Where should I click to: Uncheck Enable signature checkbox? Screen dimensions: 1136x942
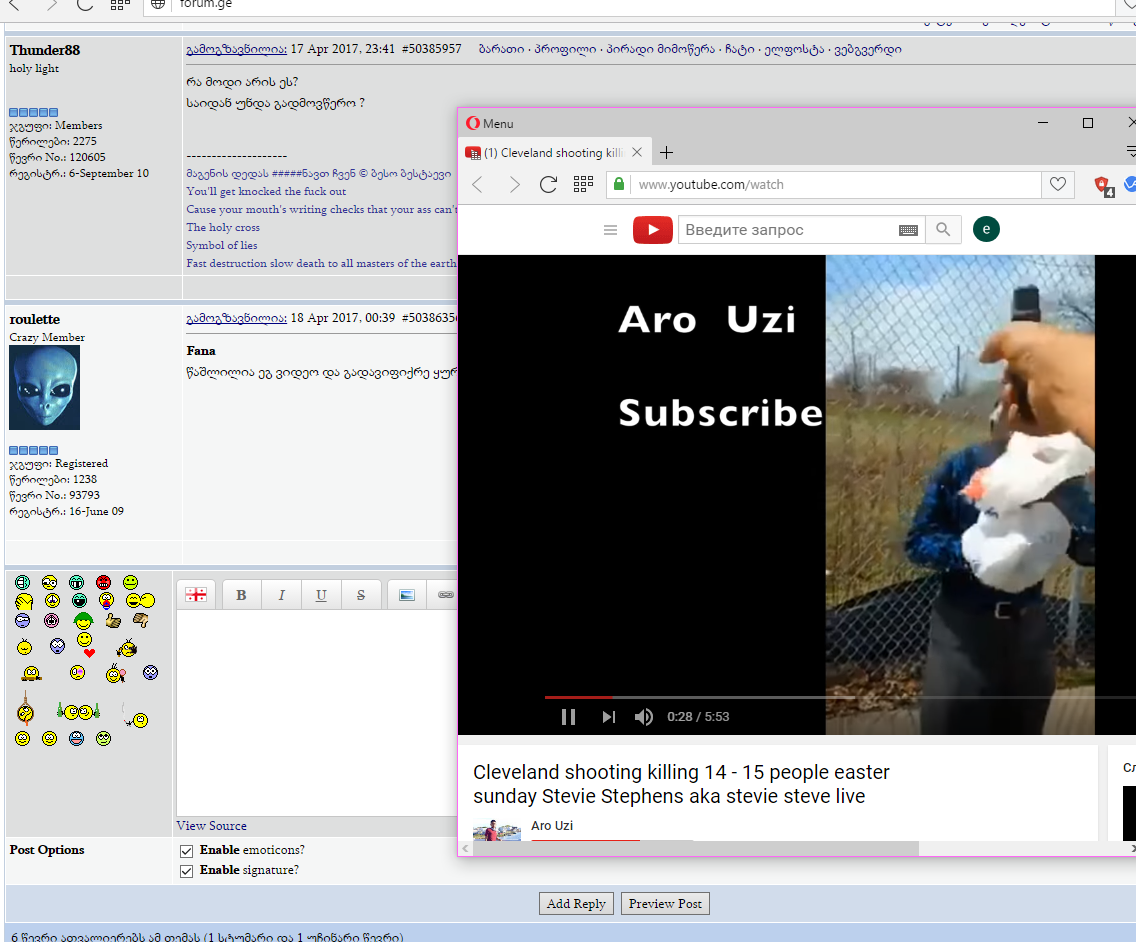click(x=186, y=871)
